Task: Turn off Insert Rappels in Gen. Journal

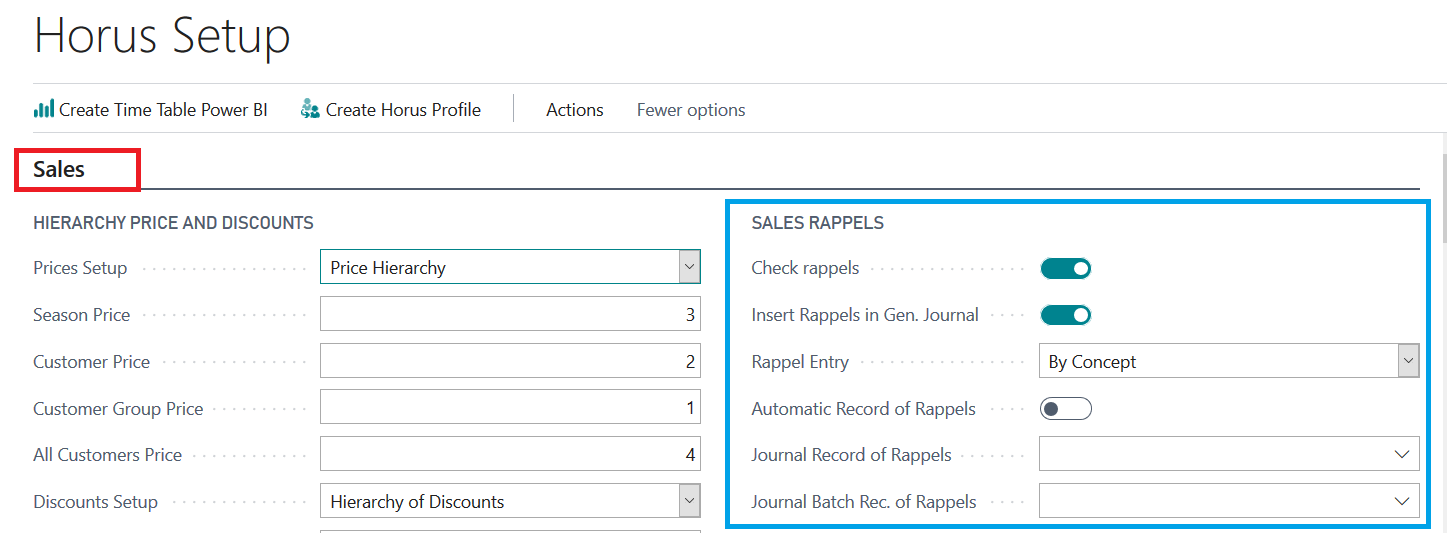Action: [x=1065, y=315]
